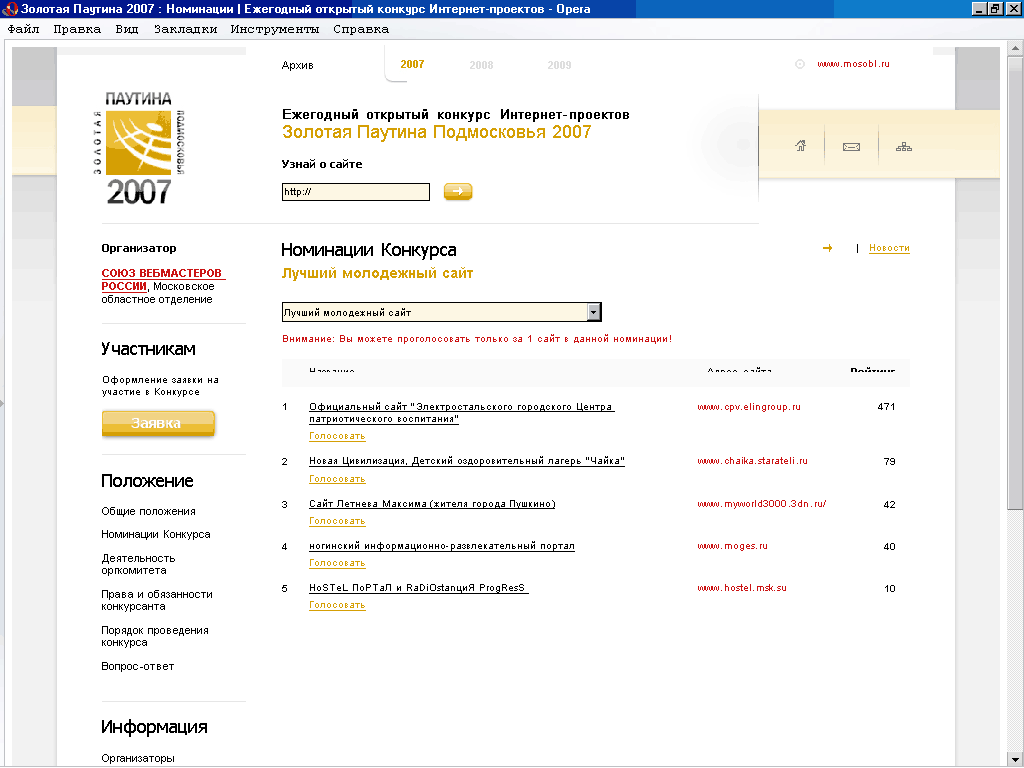This screenshot has height=768, width=1024.
Task: Open the sitemap icon in the header
Action: point(904,147)
